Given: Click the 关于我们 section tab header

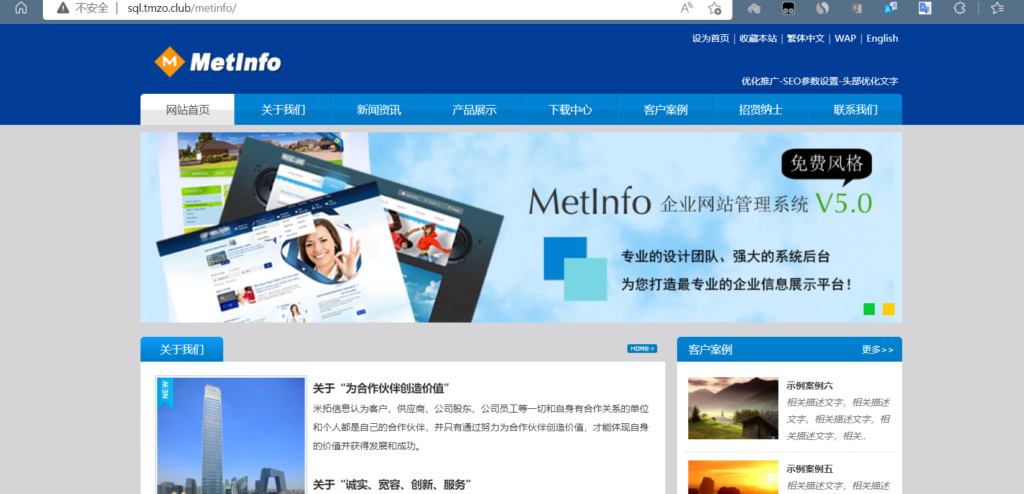Looking at the screenshot, I should pos(182,350).
